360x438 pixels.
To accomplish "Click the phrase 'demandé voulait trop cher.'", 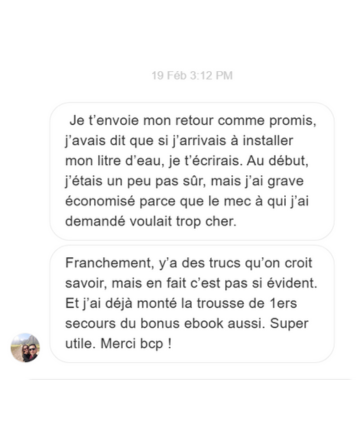I will [151, 221].
